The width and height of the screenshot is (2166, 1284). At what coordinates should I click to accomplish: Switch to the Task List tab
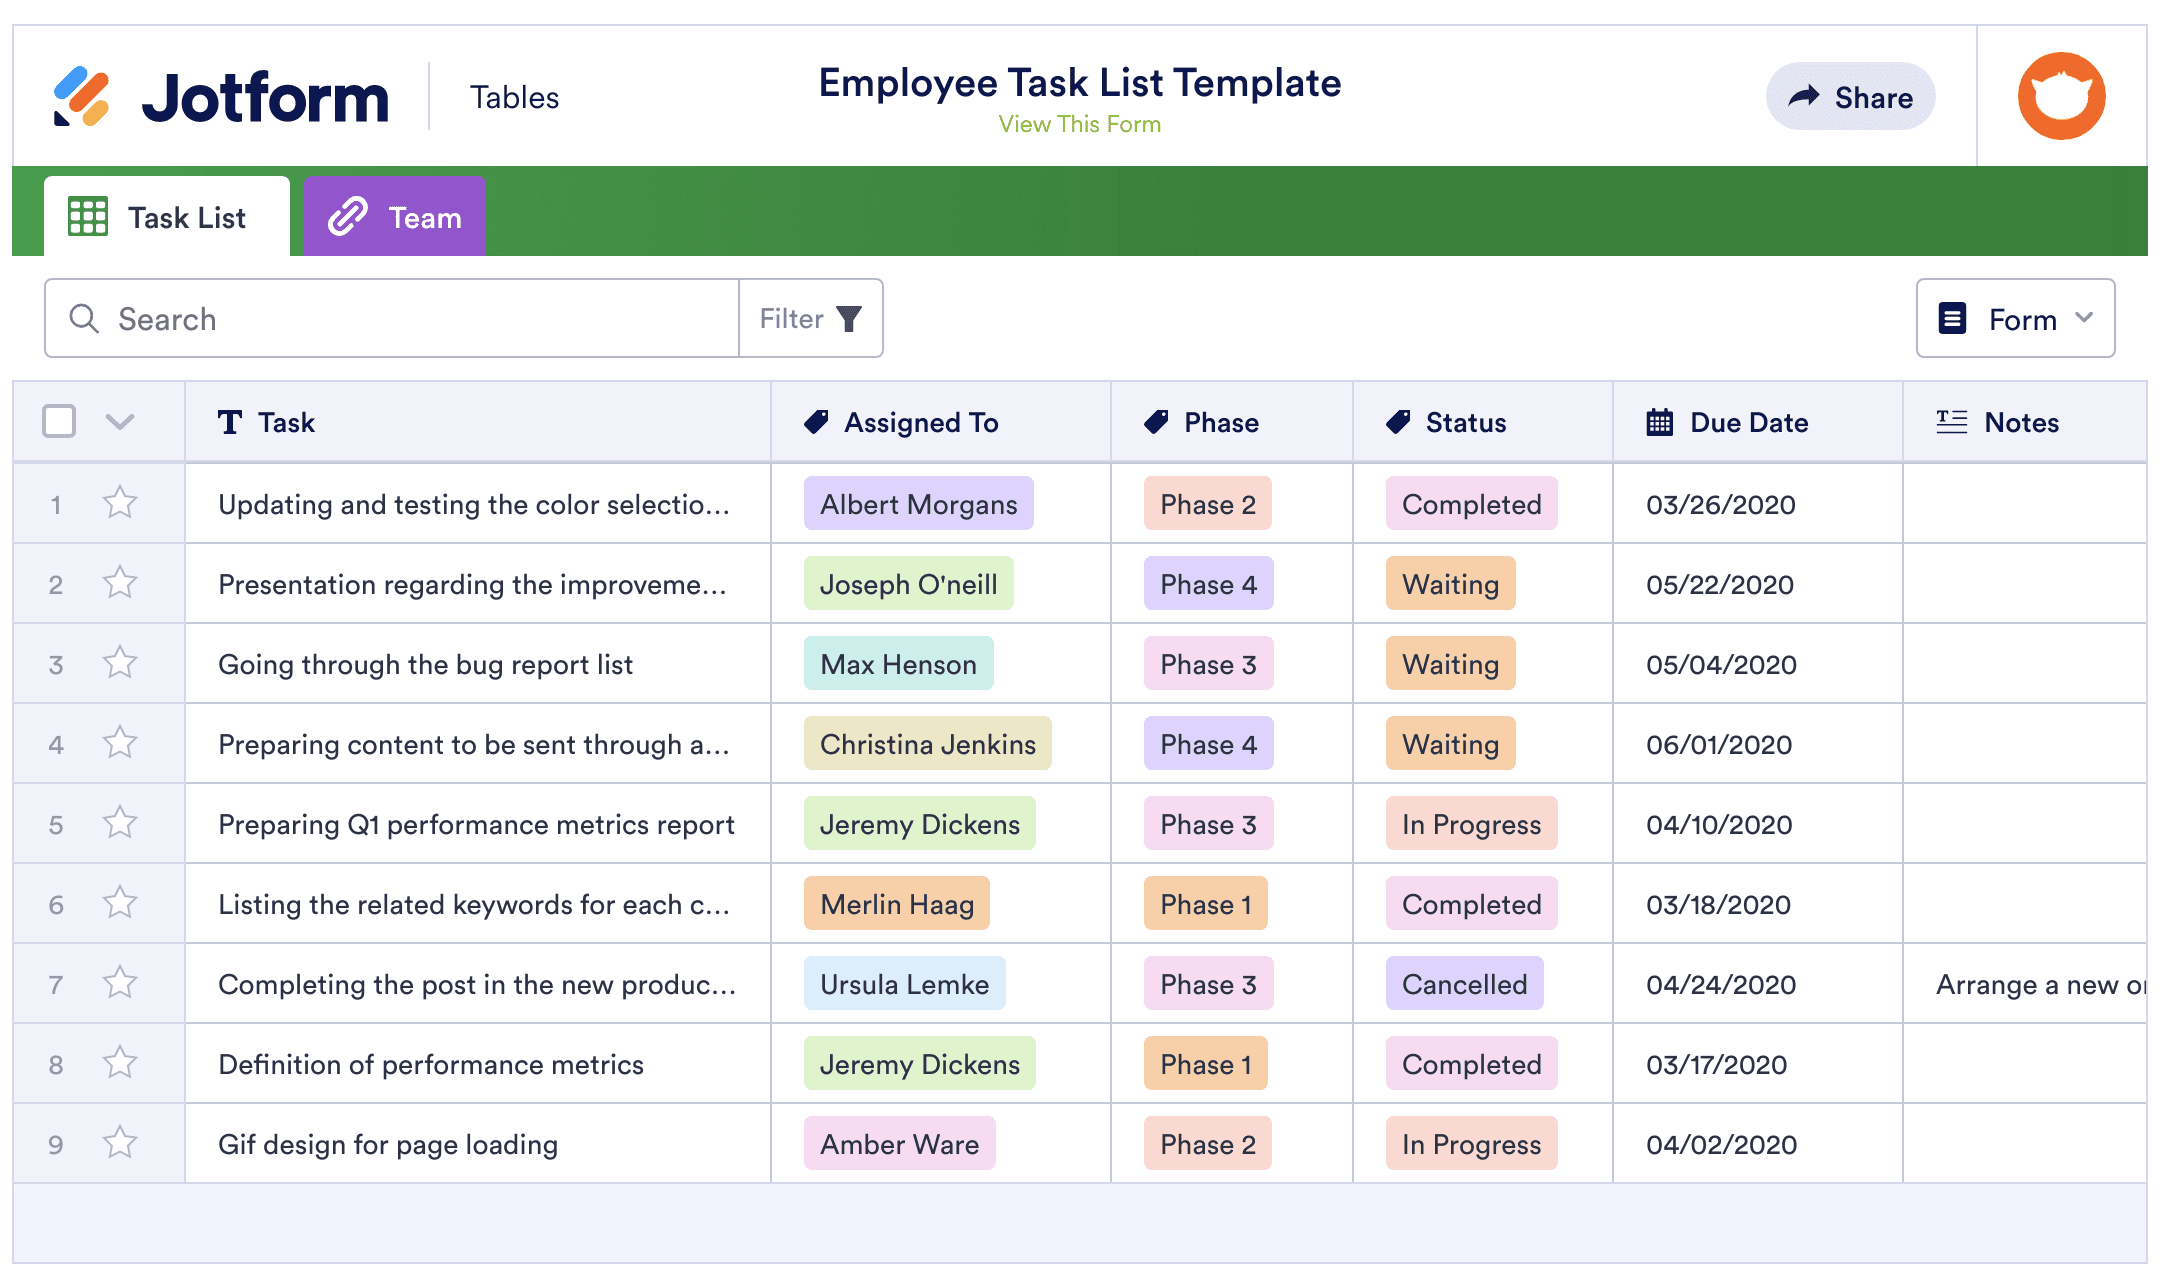pos(161,216)
